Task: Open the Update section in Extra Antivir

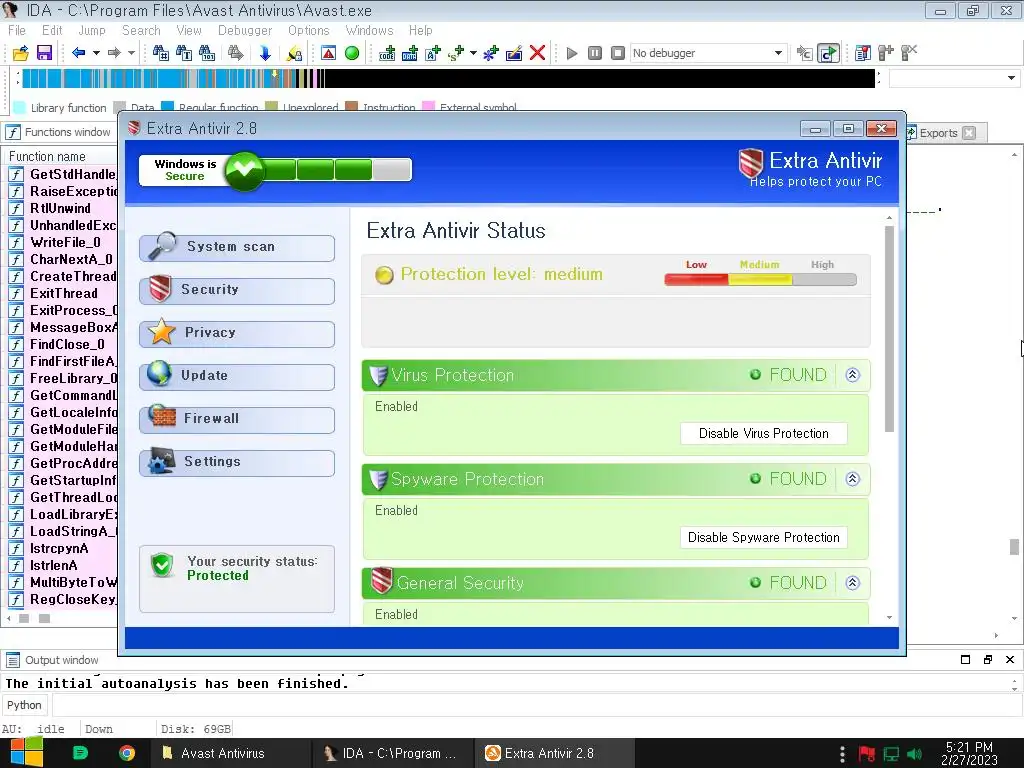Action: [237, 376]
